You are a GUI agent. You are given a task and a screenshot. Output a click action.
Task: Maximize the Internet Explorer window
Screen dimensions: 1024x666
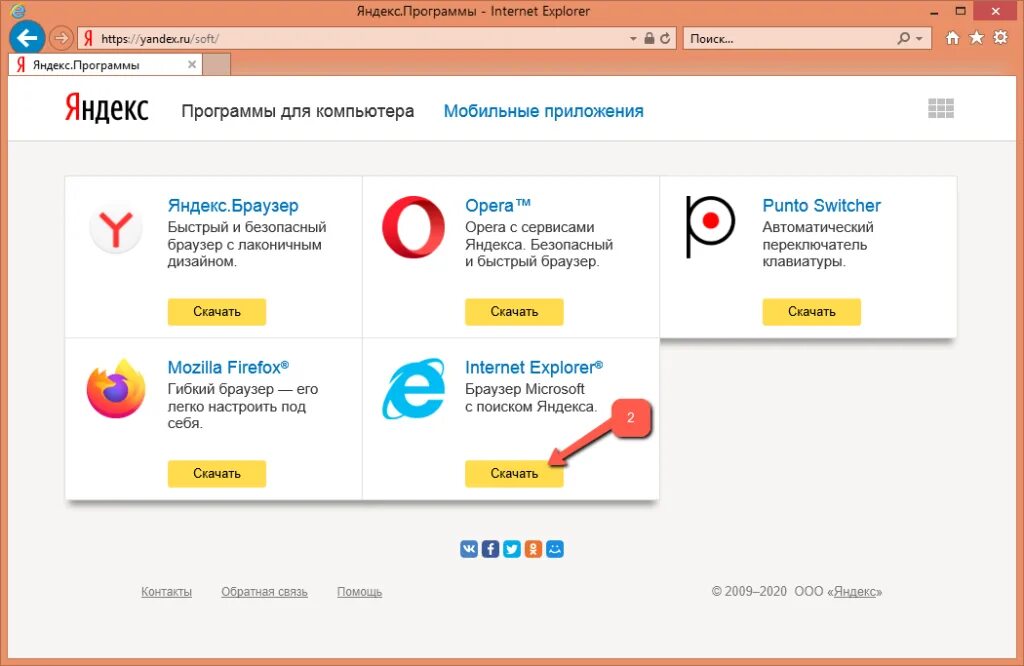click(x=960, y=11)
